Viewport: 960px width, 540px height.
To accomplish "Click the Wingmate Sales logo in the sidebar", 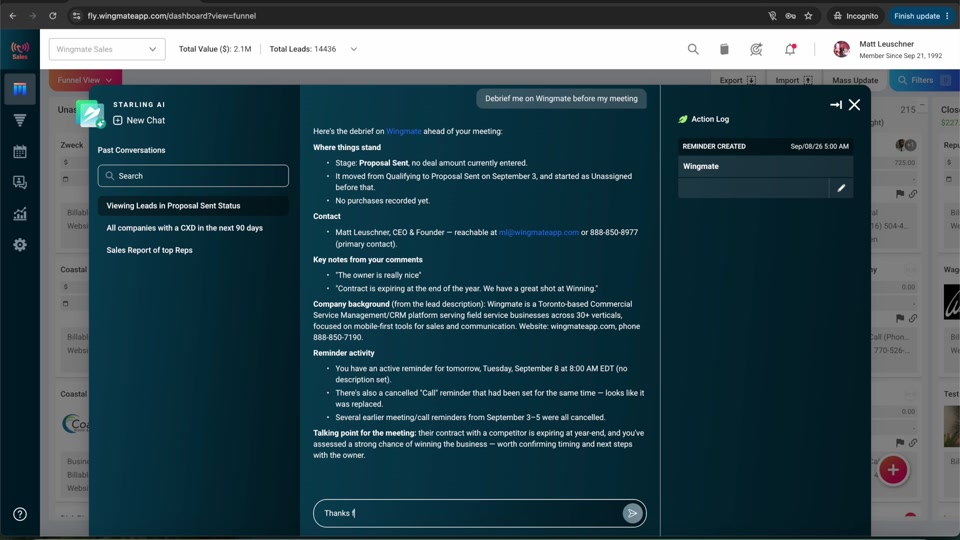I will point(20,50).
